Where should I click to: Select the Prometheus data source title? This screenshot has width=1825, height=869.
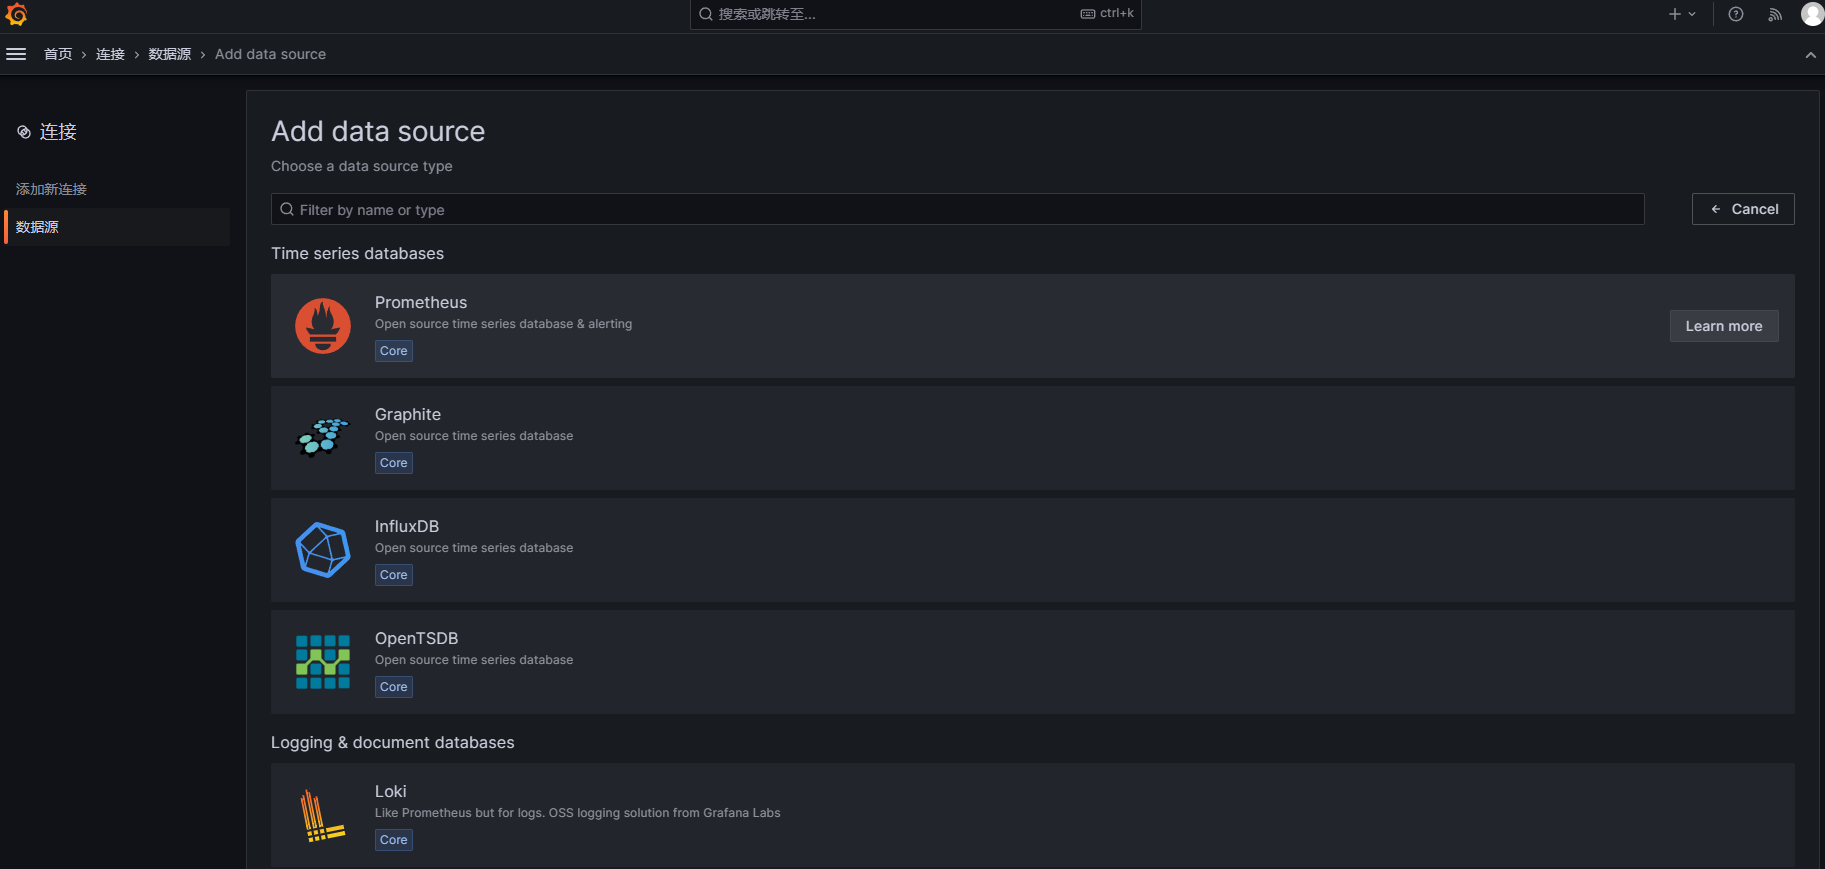pos(421,302)
